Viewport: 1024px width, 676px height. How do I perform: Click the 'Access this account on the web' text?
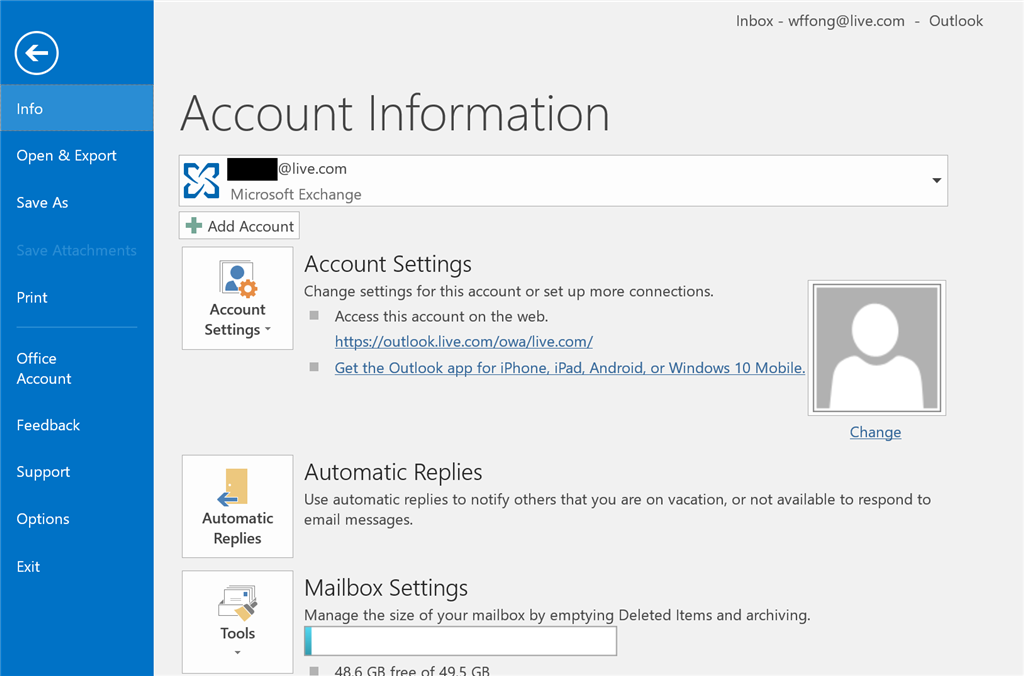(441, 316)
